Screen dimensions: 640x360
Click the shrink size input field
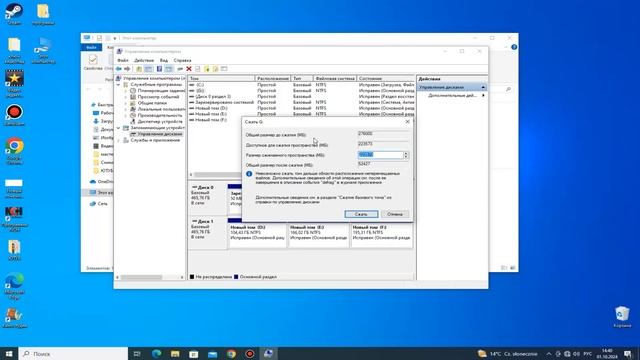point(380,155)
